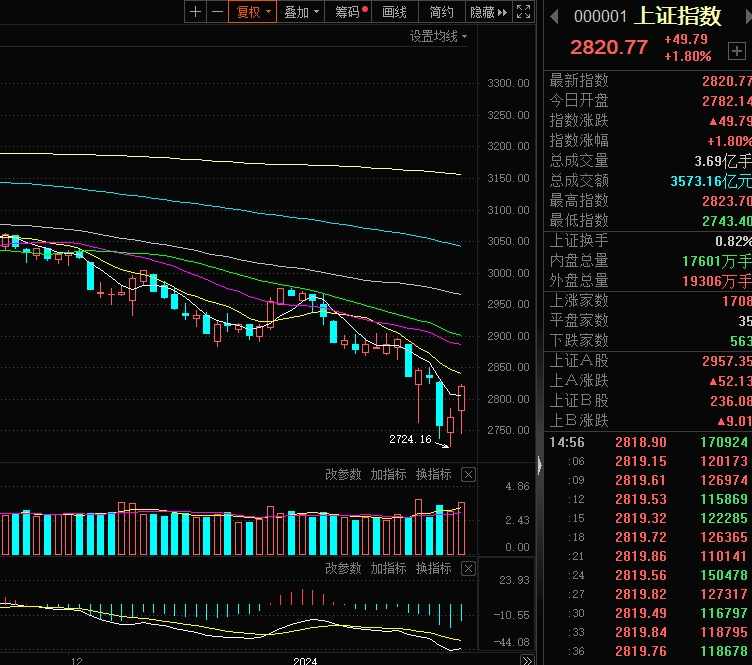Click the plus icon to add 上证指数 to watchlist

[735, 51]
